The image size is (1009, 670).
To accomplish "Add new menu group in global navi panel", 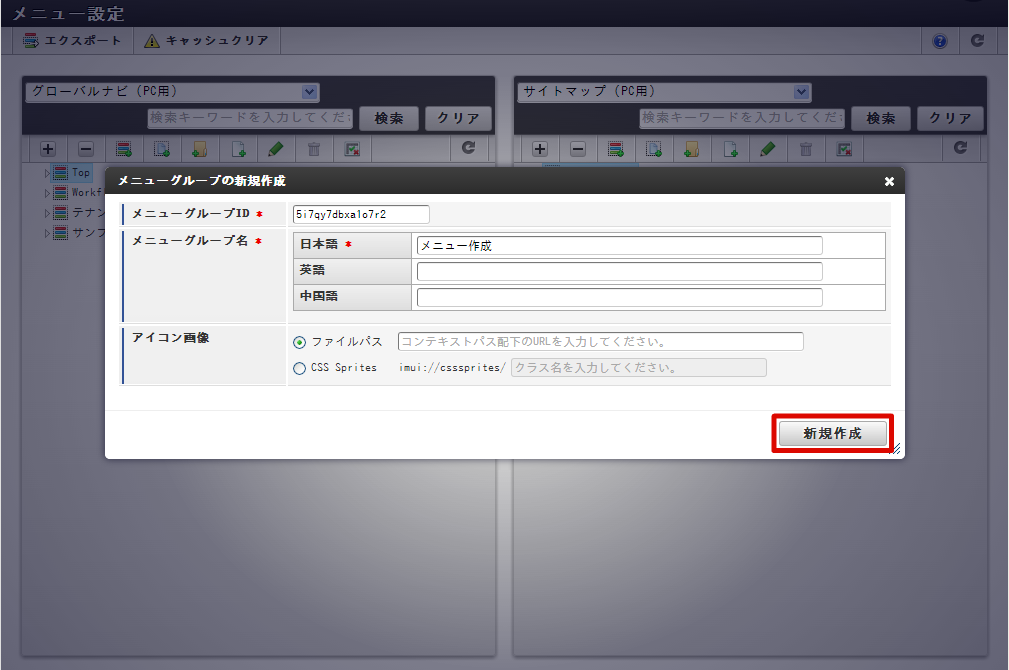I will pos(124,149).
